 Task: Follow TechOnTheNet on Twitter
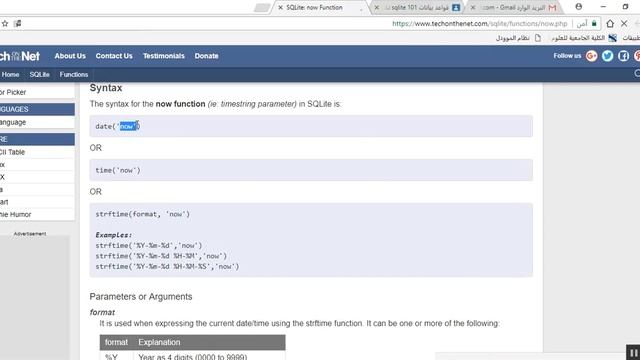click(607, 56)
